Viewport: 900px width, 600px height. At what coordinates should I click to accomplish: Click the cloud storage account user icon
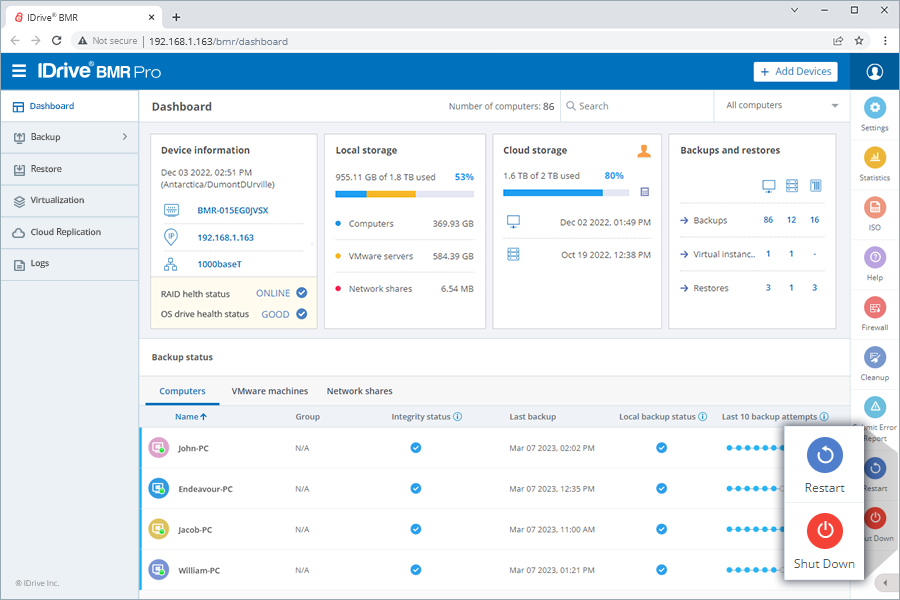point(644,150)
